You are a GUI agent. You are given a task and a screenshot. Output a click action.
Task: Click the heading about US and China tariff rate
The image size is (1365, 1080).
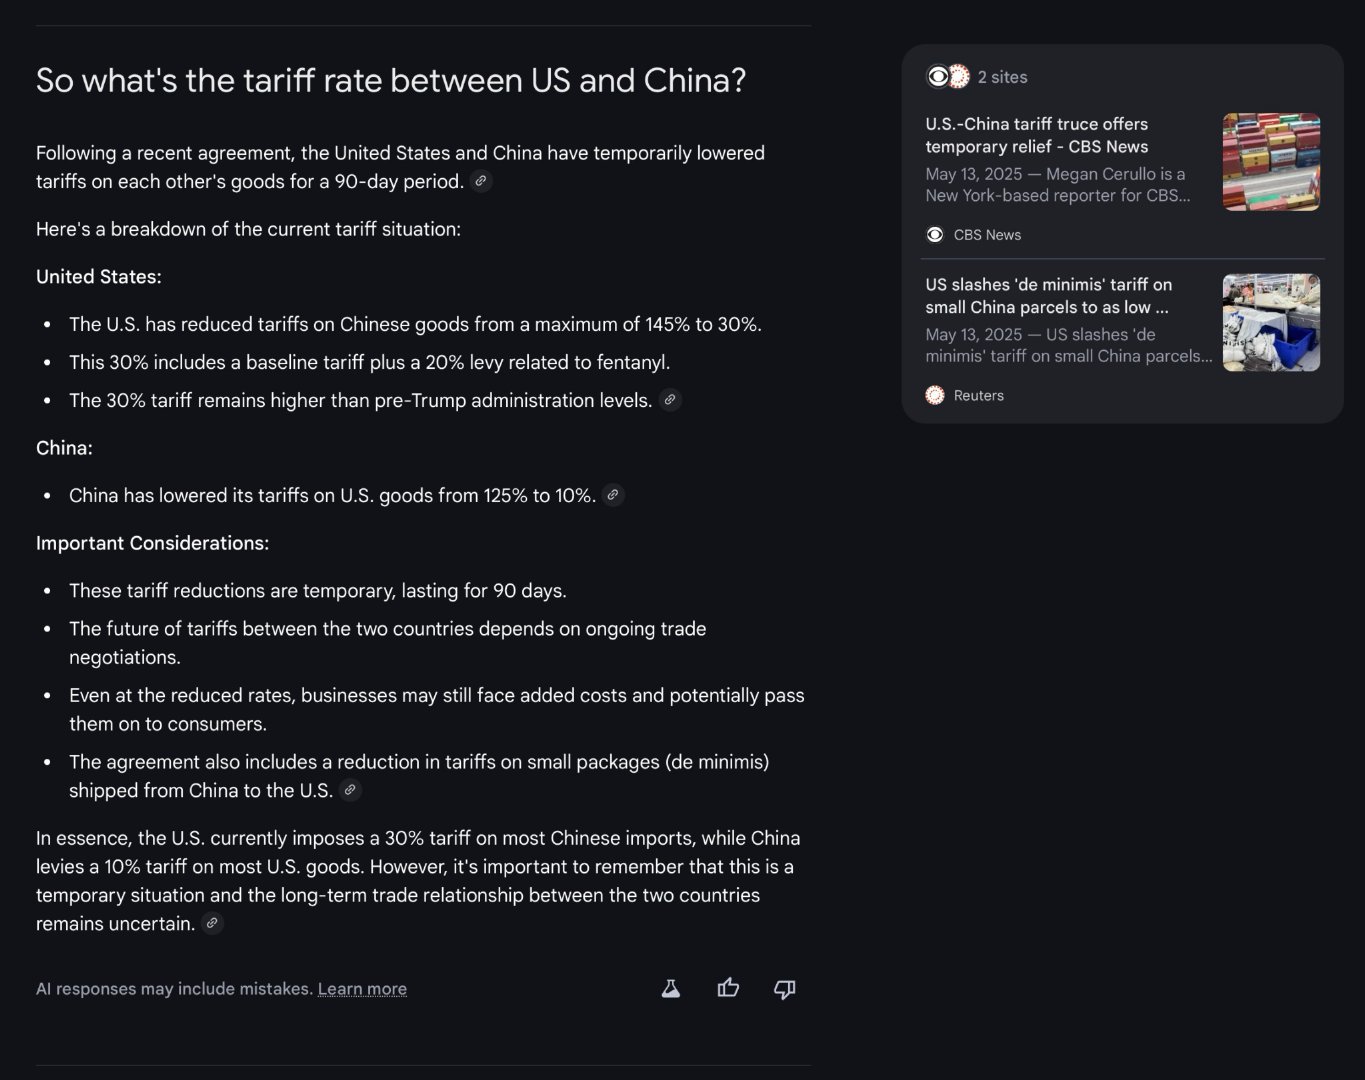point(391,80)
